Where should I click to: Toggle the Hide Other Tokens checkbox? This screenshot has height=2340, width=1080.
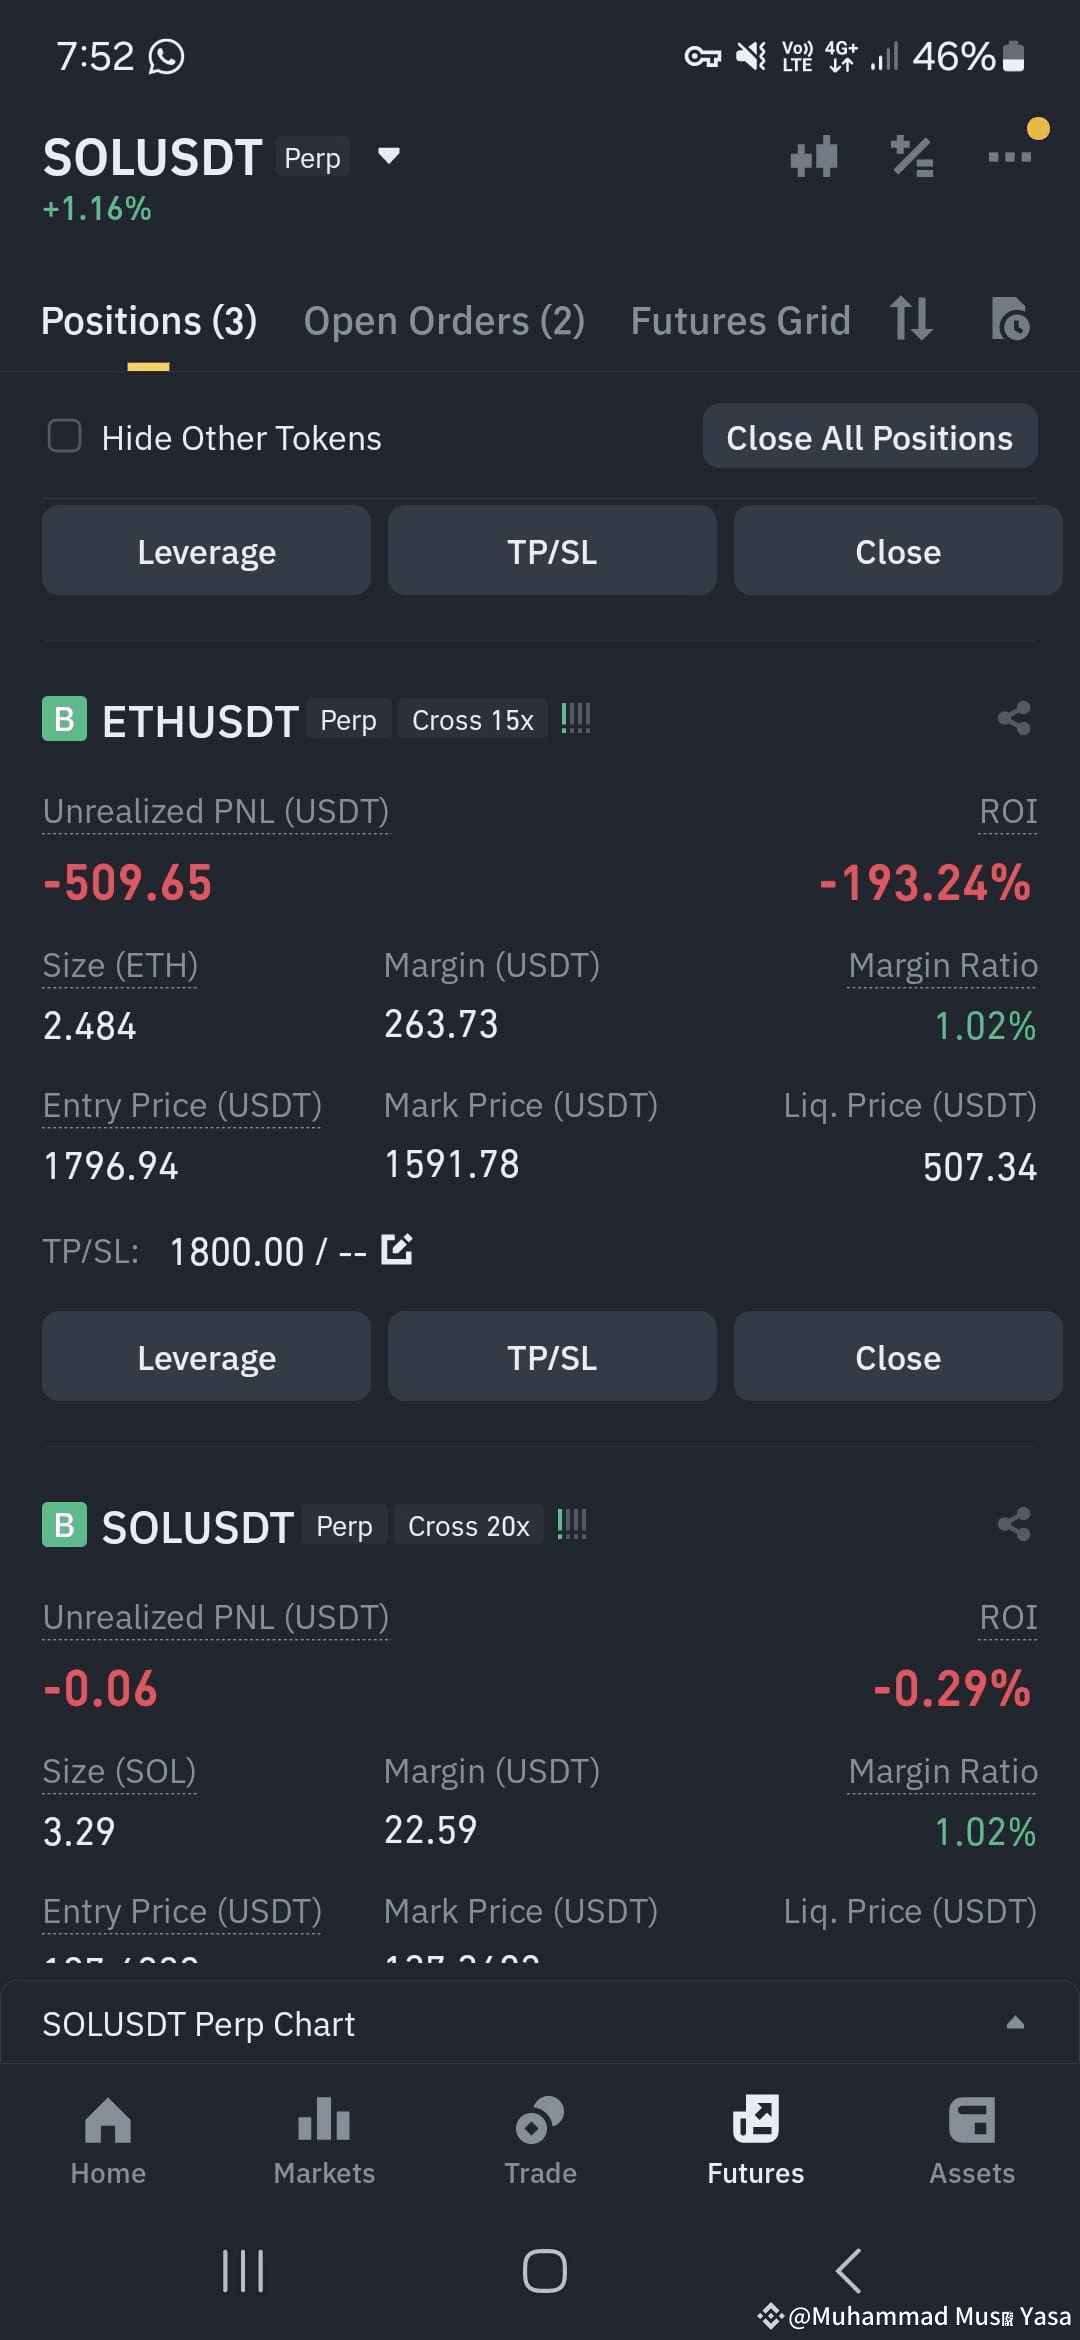(65, 436)
